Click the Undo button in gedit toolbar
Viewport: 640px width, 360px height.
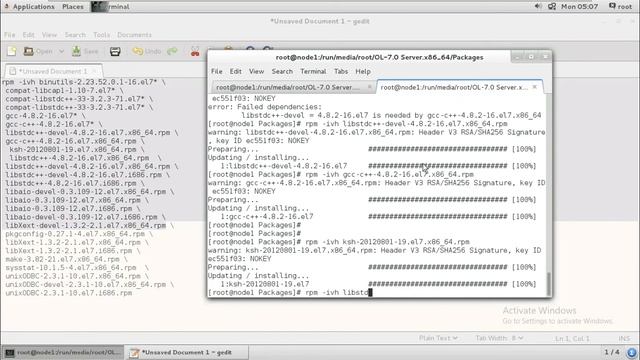coord(147,51)
